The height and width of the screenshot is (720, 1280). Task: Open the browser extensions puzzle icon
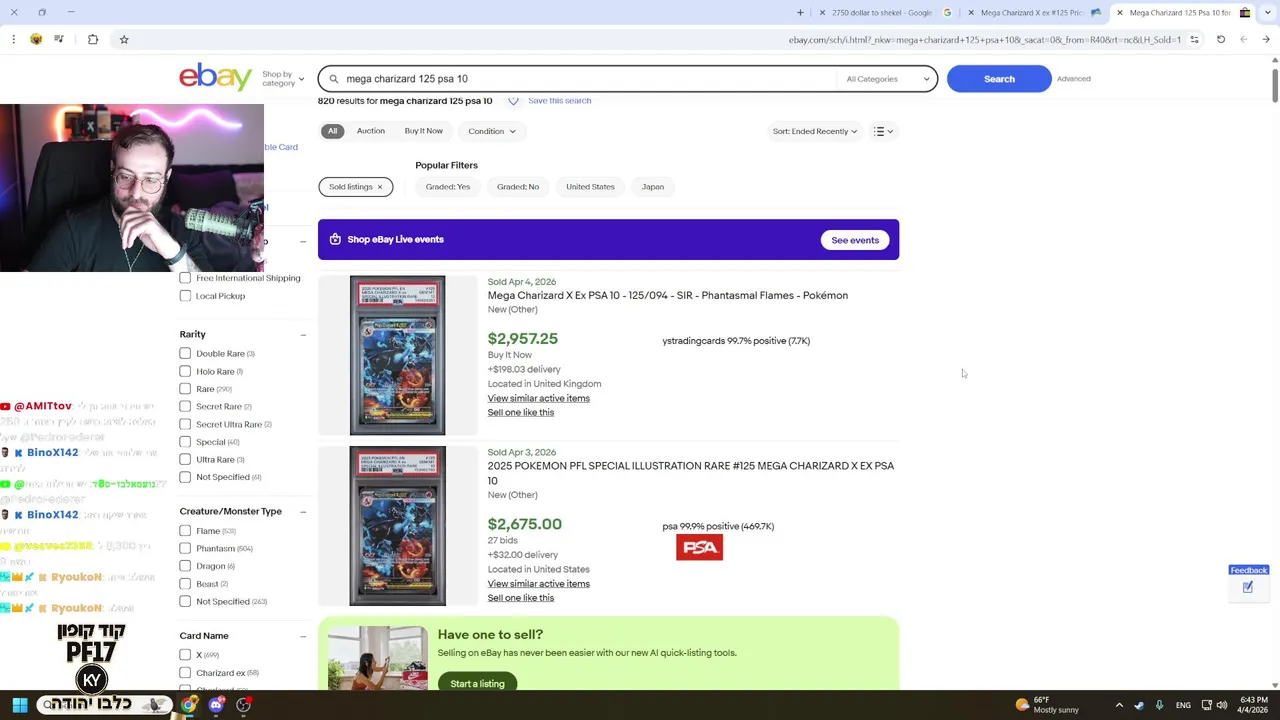(93, 39)
